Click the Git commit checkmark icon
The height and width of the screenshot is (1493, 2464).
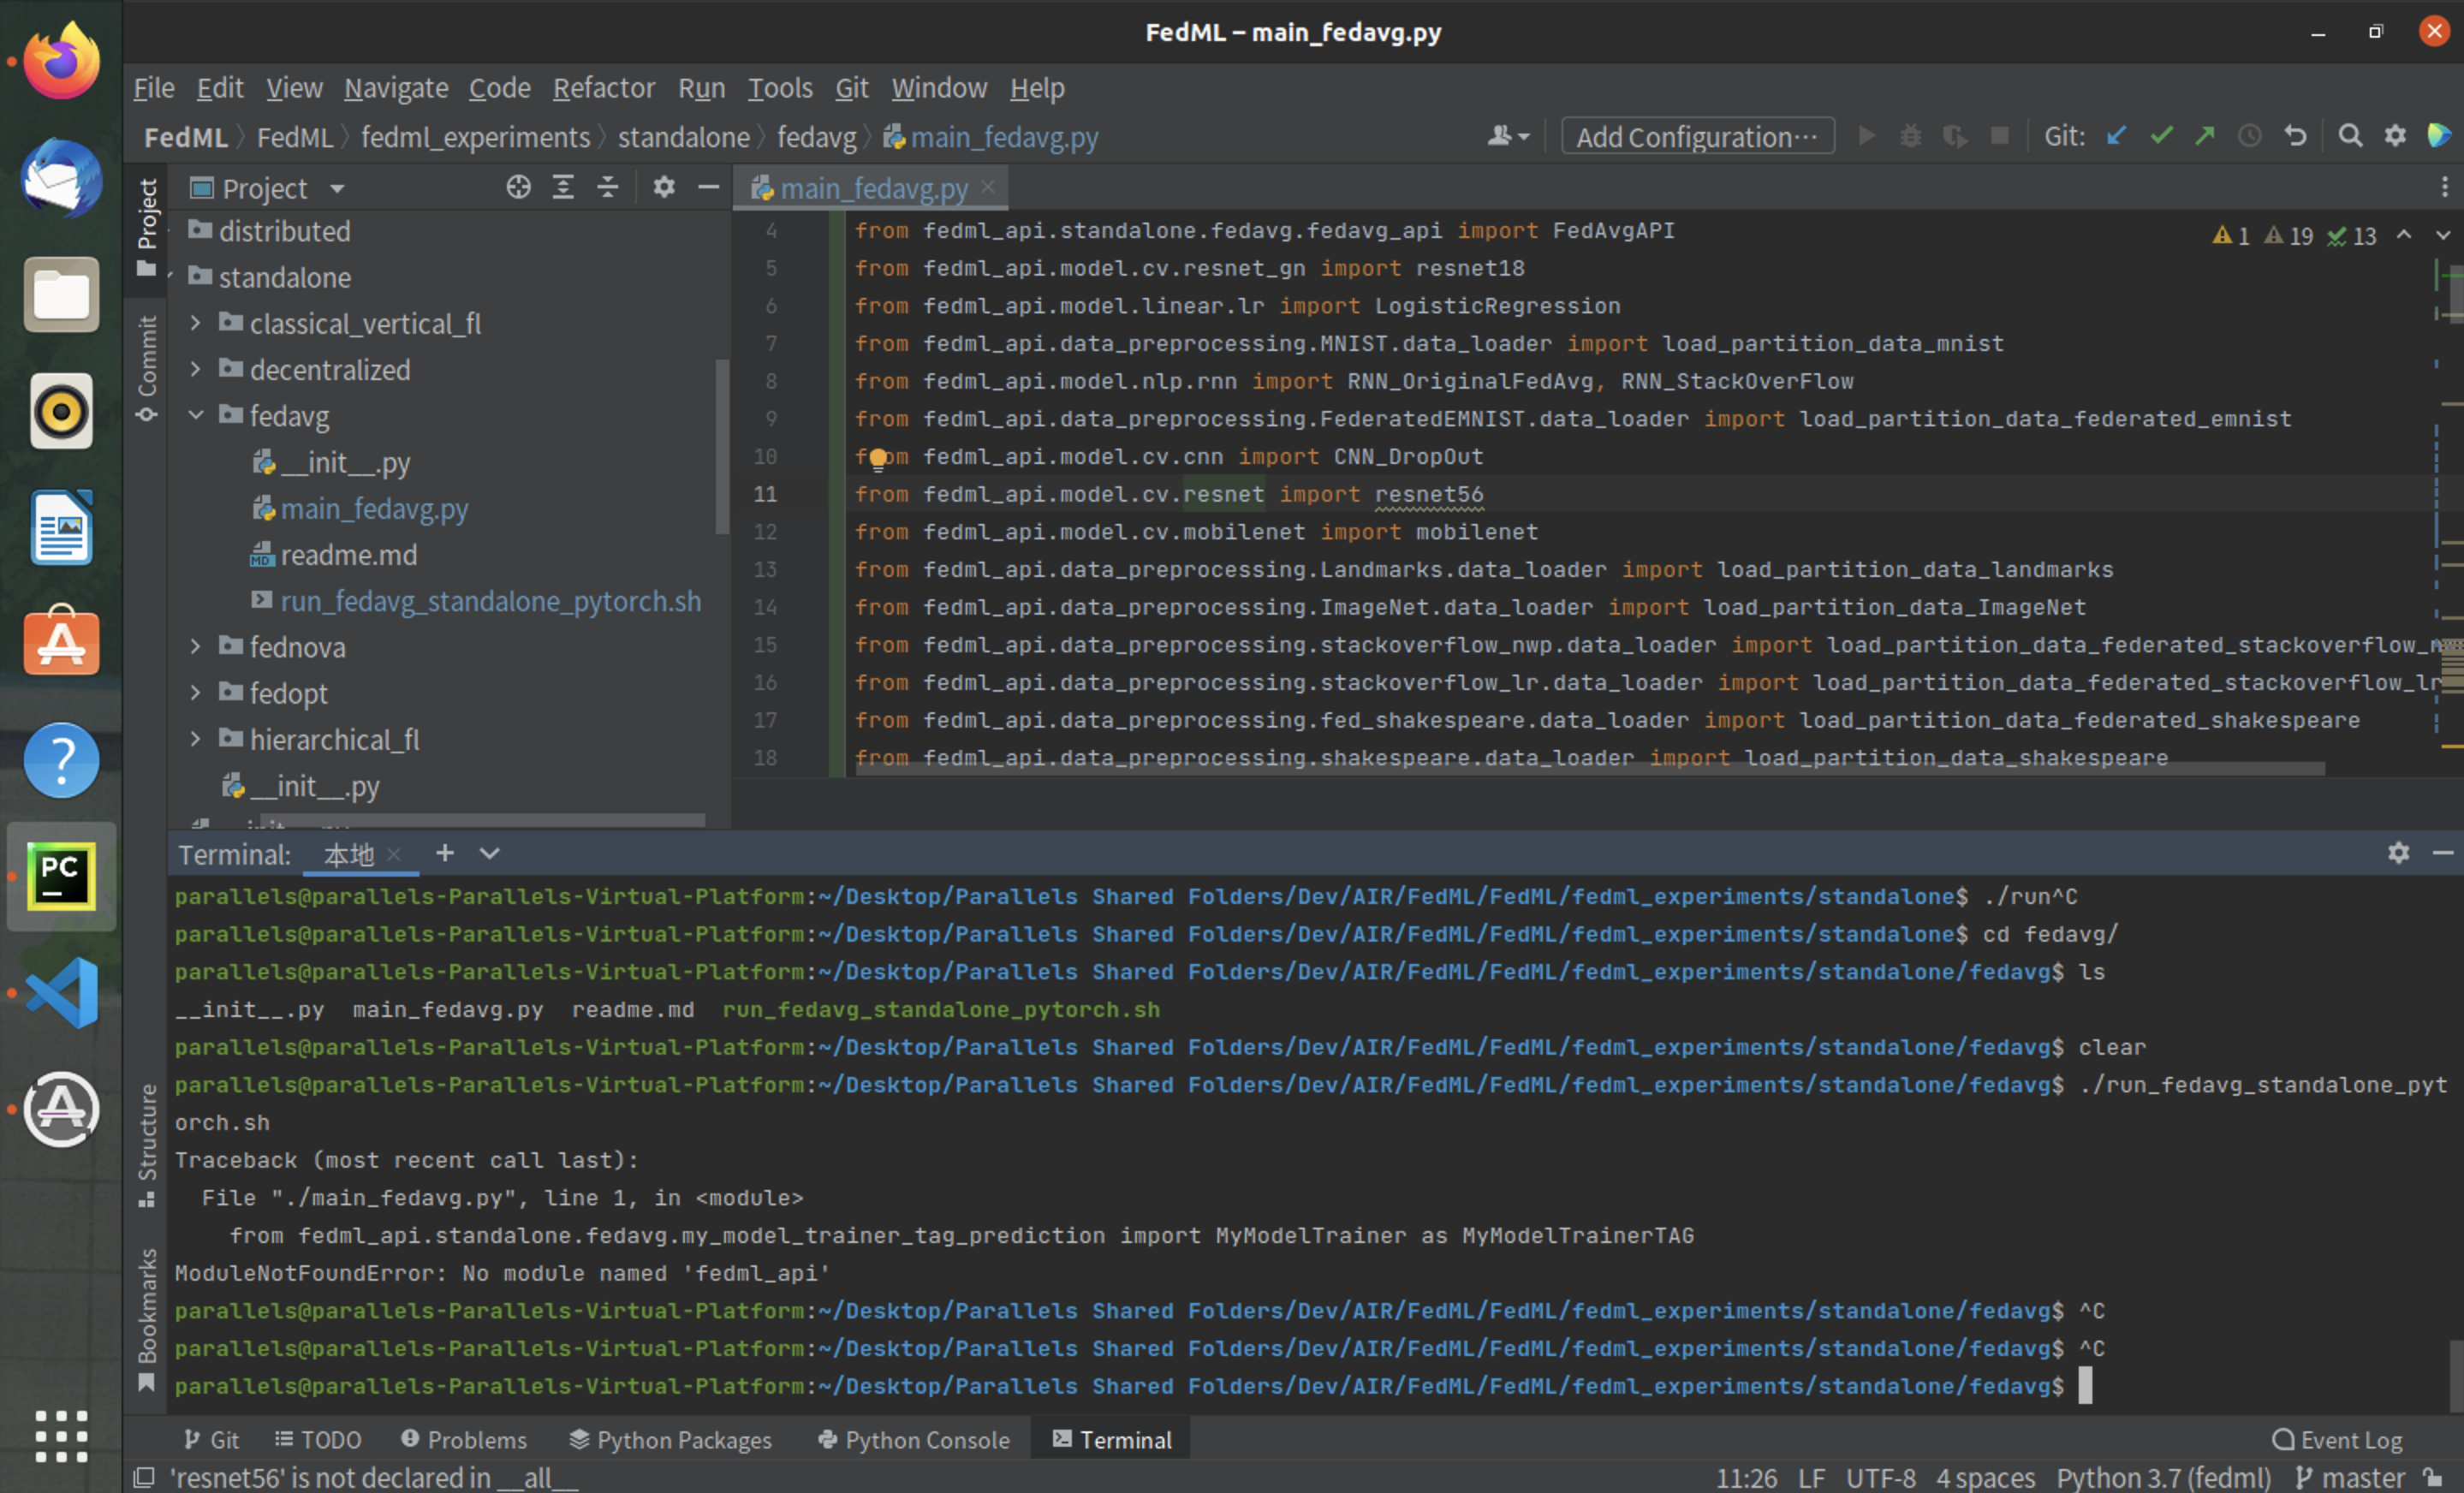[x=2161, y=136]
